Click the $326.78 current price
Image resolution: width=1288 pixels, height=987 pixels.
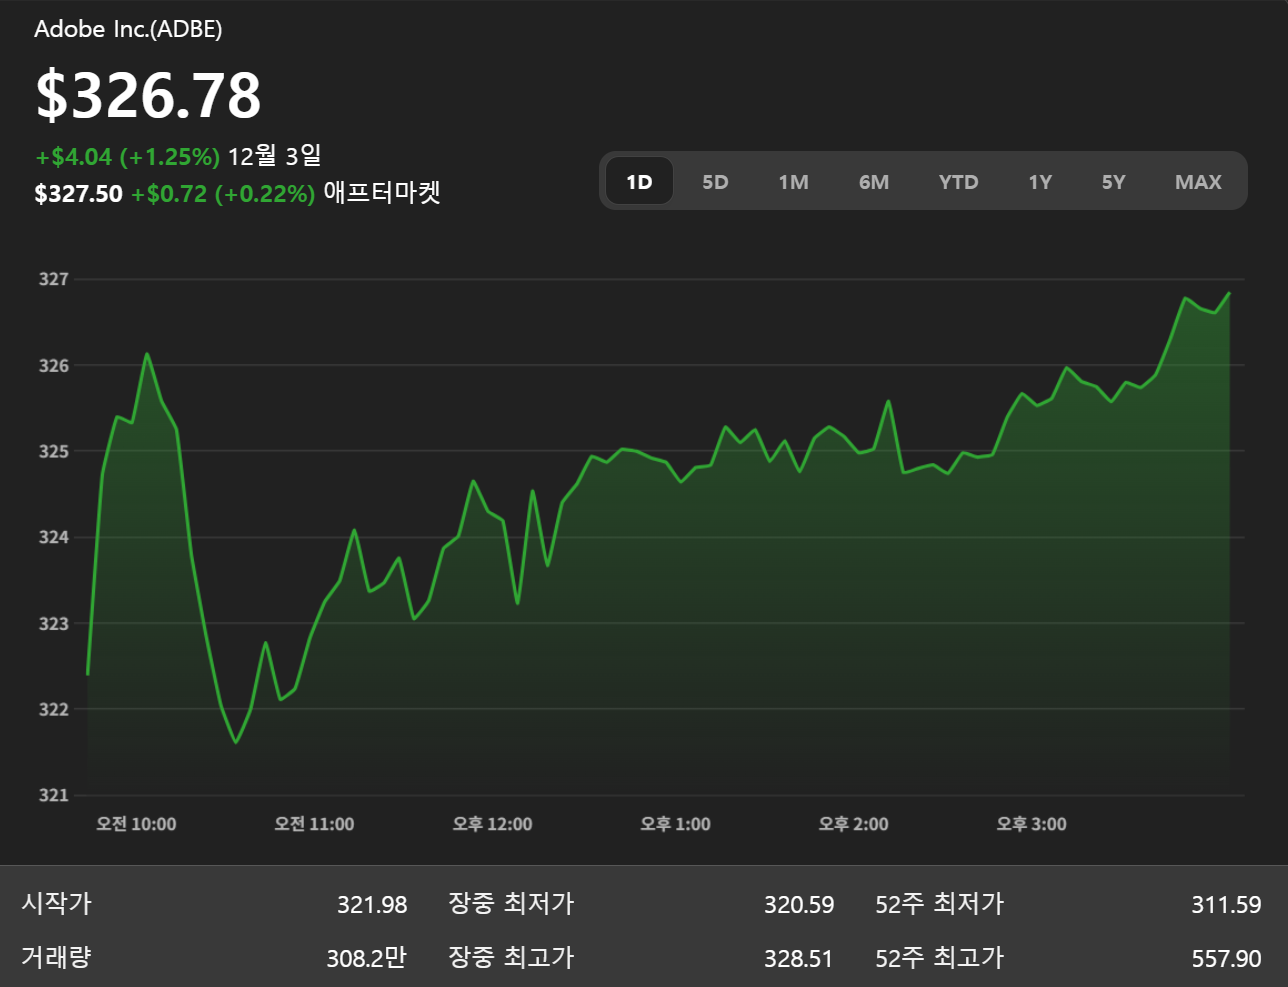coord(148,95)
